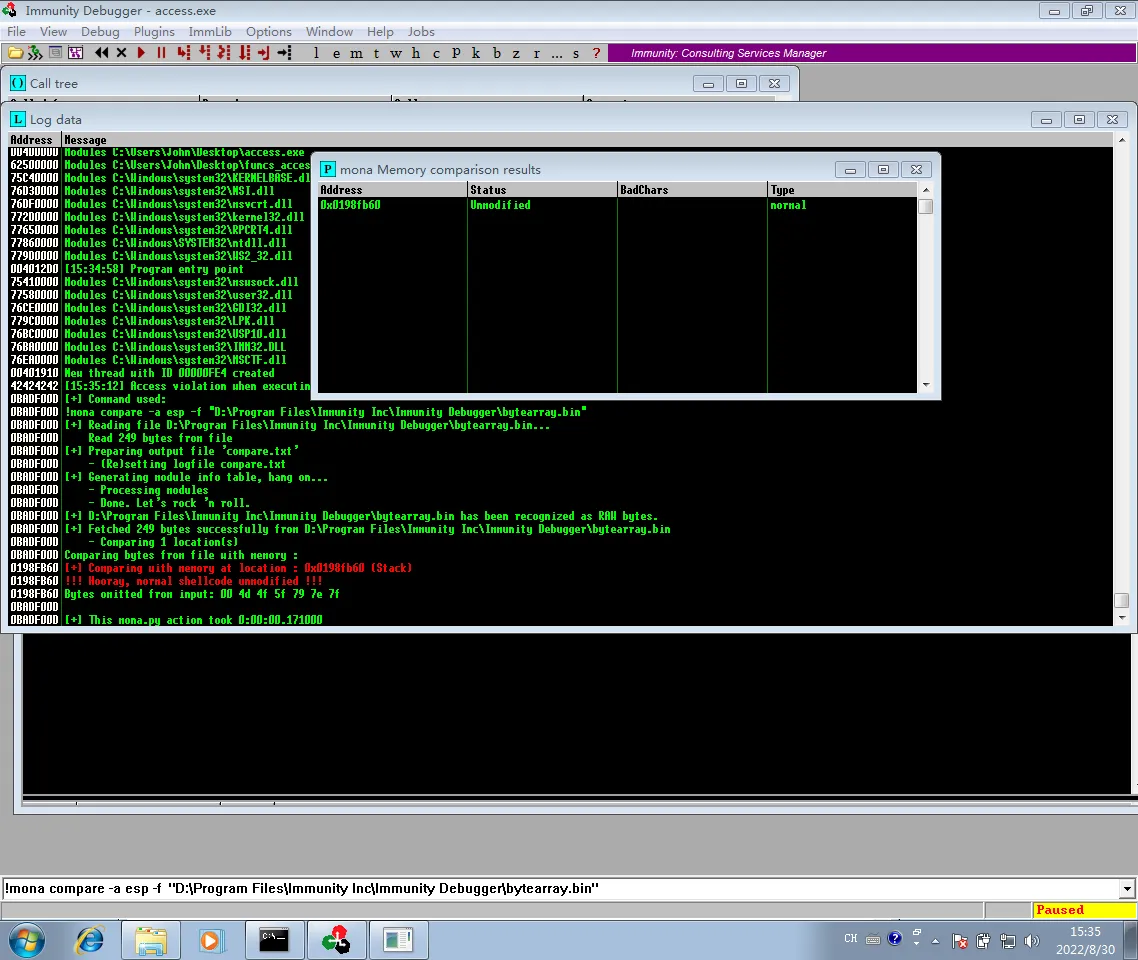Open the View menu
The width and height of the screenshot is (1138, 960).
tap(53, 32)
